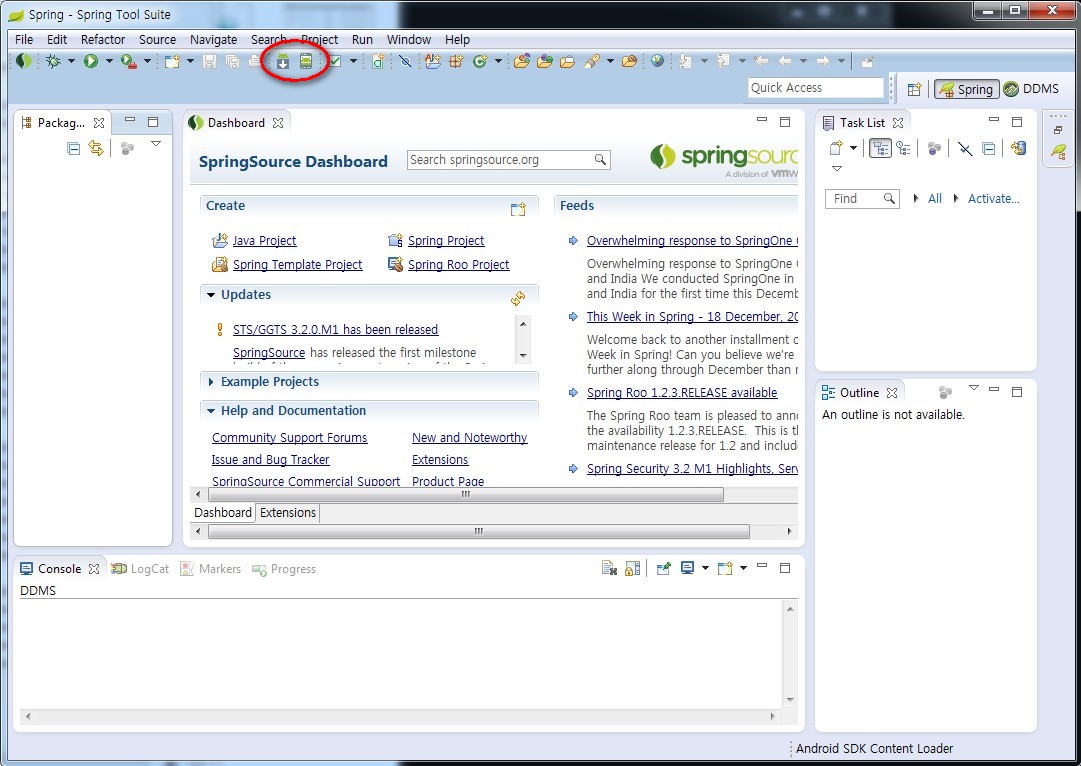Switch to the DDMS perspective button
The height and width of the screenshot is (766, 1081).
(1032, 88)
